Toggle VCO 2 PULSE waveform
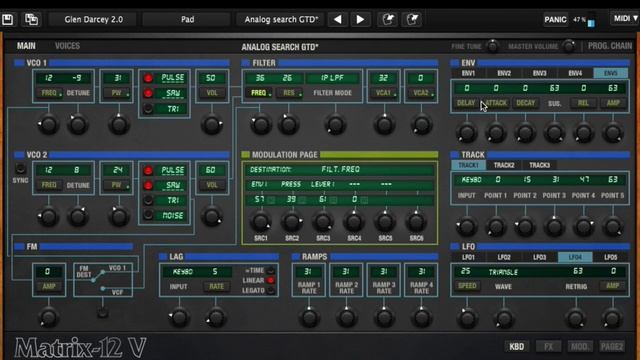 point(148,170)
